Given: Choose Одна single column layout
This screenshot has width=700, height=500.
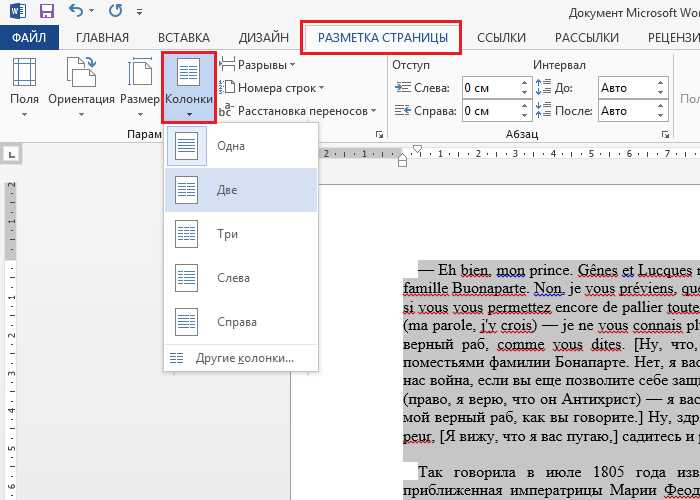Looking at the screenshot, I should (x=241, y=146).
